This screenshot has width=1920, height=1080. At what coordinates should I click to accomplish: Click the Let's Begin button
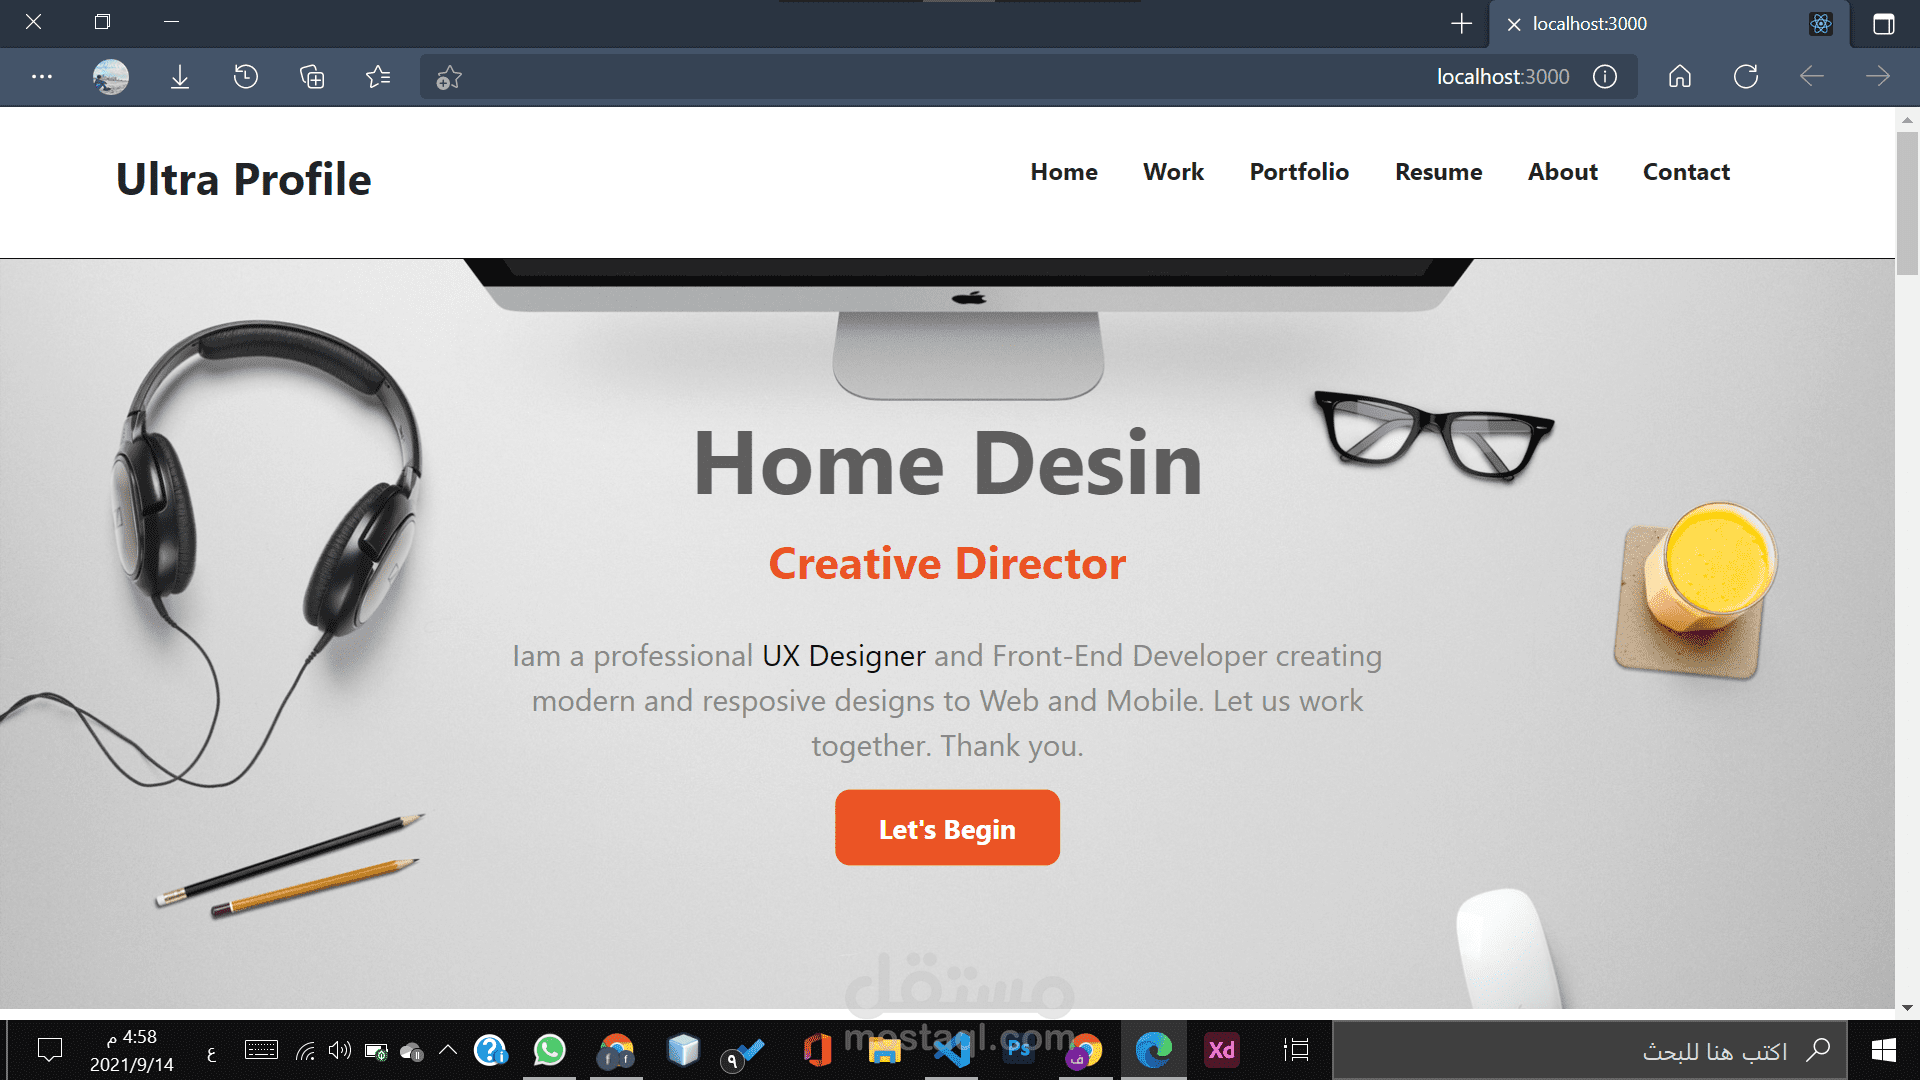point(947,828)
